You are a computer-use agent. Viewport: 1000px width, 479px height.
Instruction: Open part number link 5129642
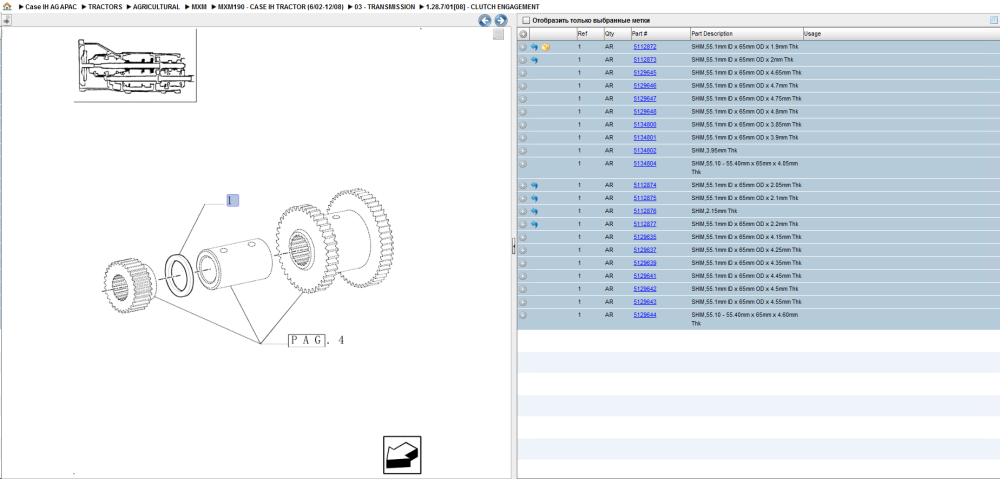(645, 289)
